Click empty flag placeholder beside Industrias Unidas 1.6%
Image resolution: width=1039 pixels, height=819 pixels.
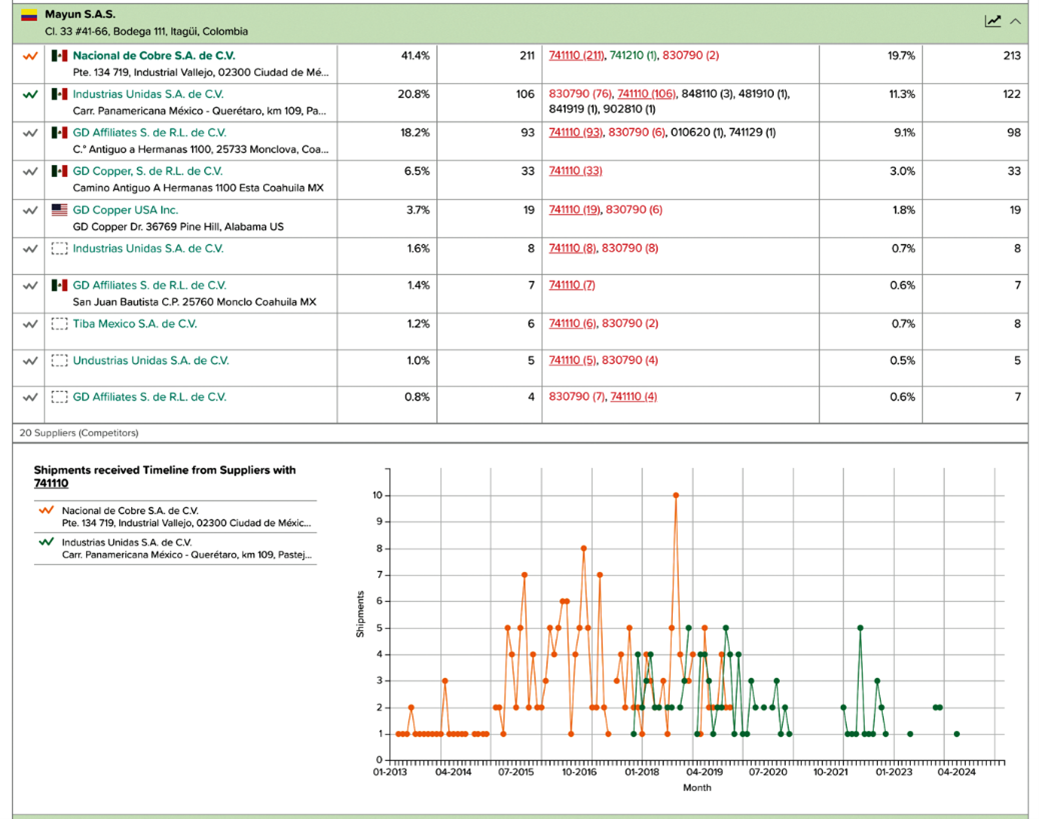(x=60, y=248)
